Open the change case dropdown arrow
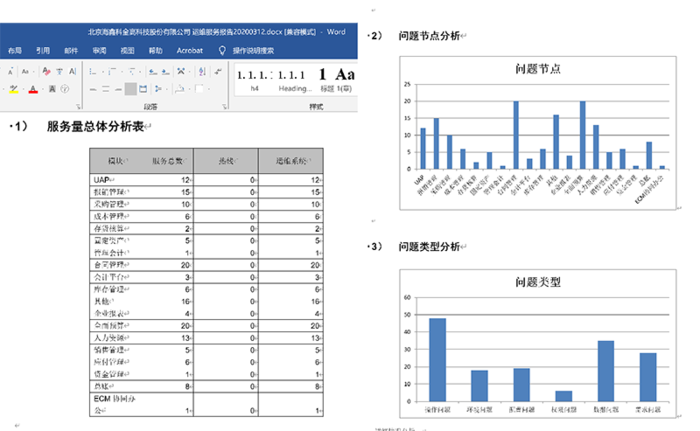Screen dimensions: 700x431 click(x=33, y=72)
